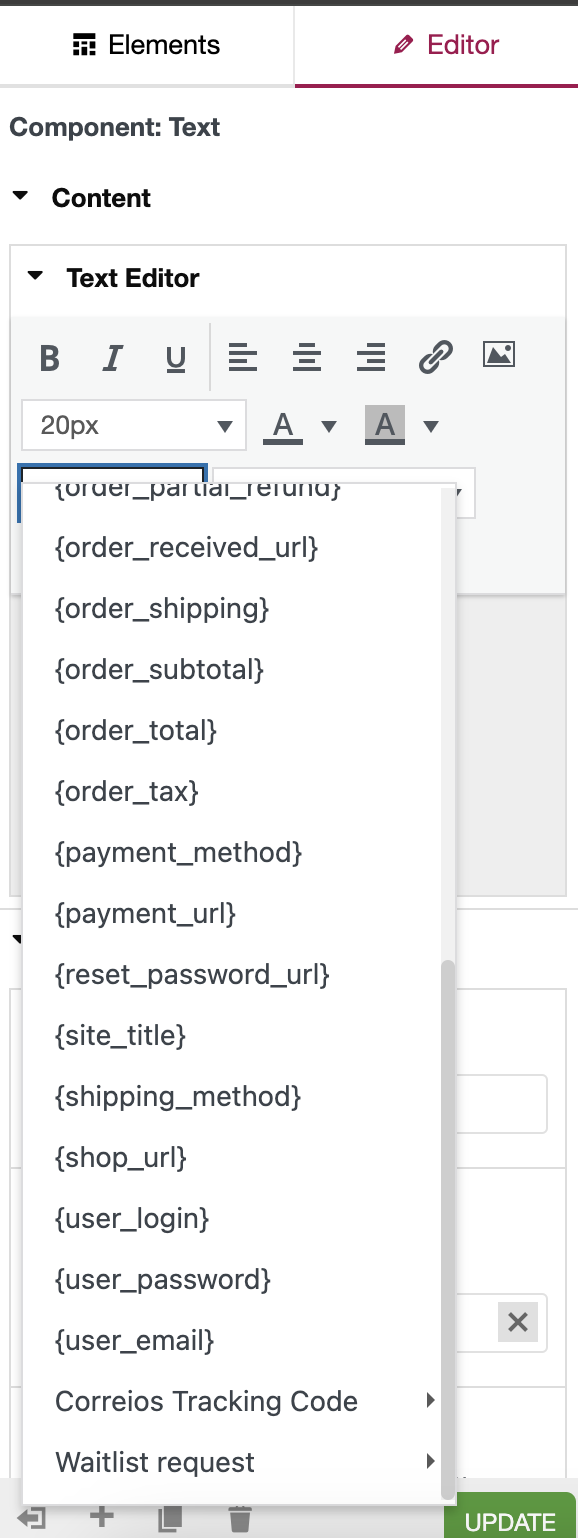The image size is (578, 1538).
Task: Open text color picker arrow
Action: coord(328,427)
